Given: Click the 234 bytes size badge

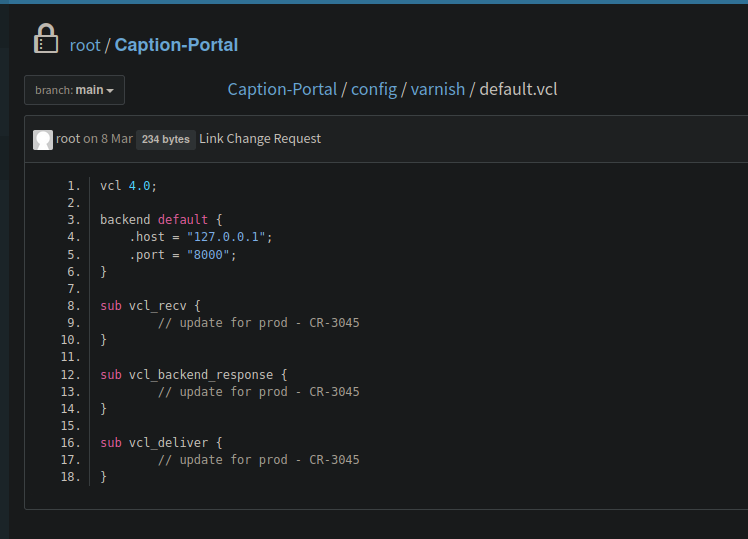Looking at the screenshot, I should (166, 139).
